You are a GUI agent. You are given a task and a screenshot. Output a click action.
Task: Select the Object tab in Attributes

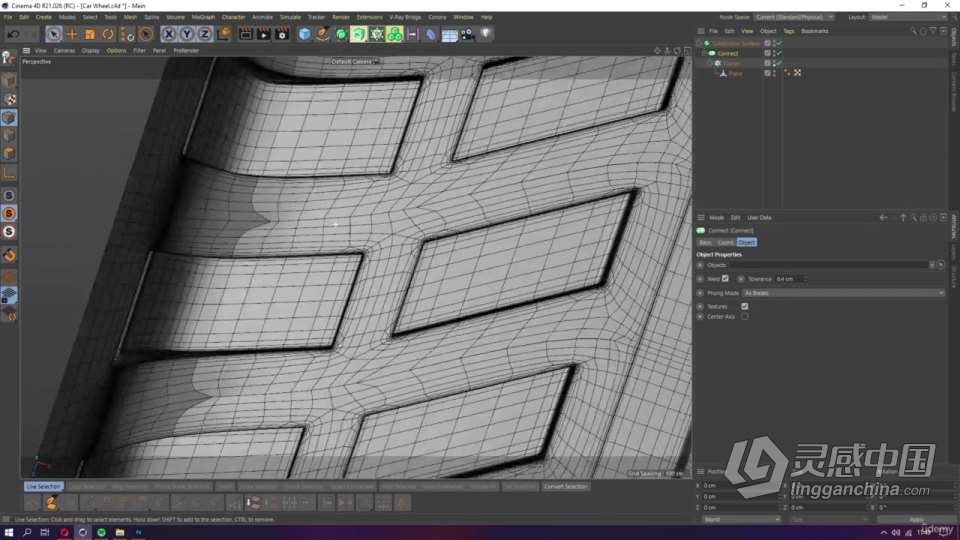pyautogui.click(x=746, y=242)
